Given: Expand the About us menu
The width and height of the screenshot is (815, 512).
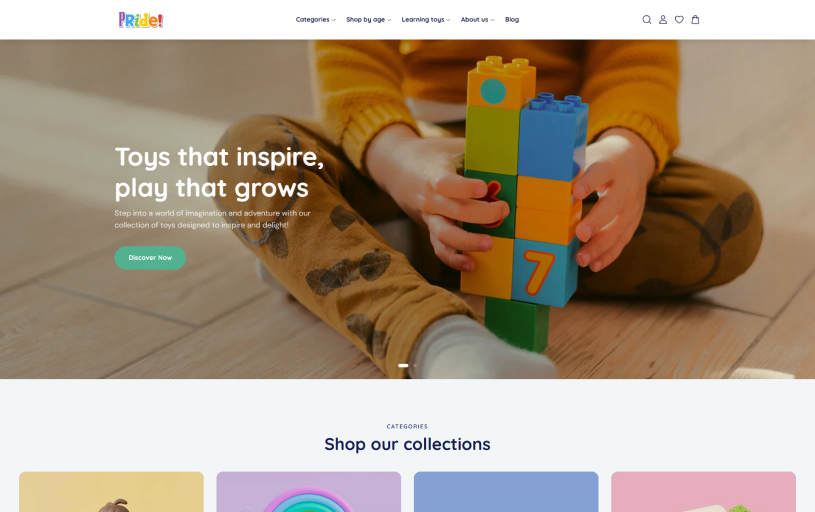Looking at the screenshot, I should pyautogui.click(x=477, y=20).
